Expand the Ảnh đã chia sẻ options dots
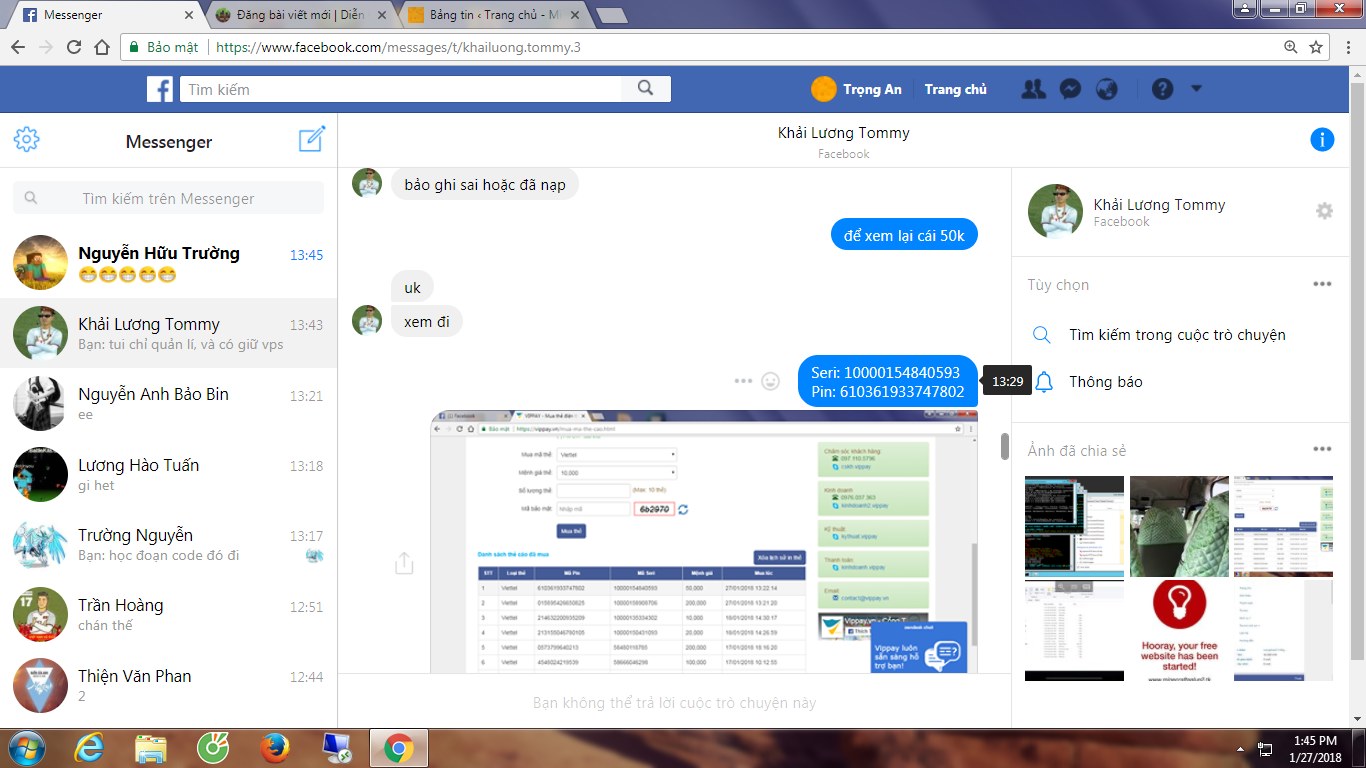This screenshot has height=768, width=1366. pyautogui.click(x=1322, y=450)
